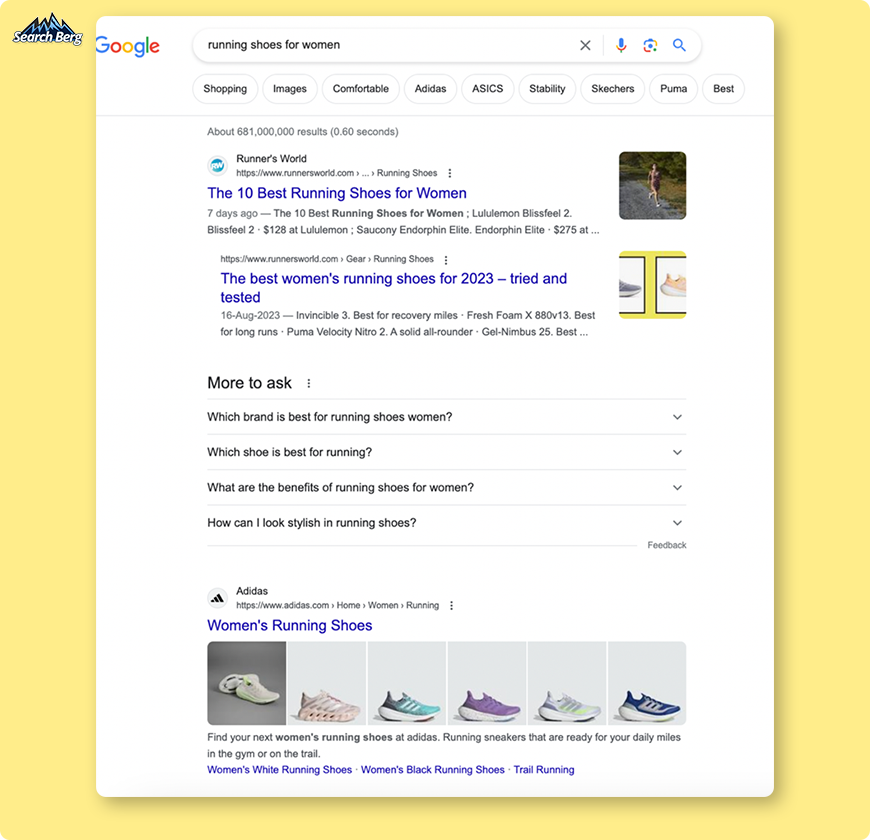
Task: Open the teal Adidas shoe image
Action: [407, 683]
